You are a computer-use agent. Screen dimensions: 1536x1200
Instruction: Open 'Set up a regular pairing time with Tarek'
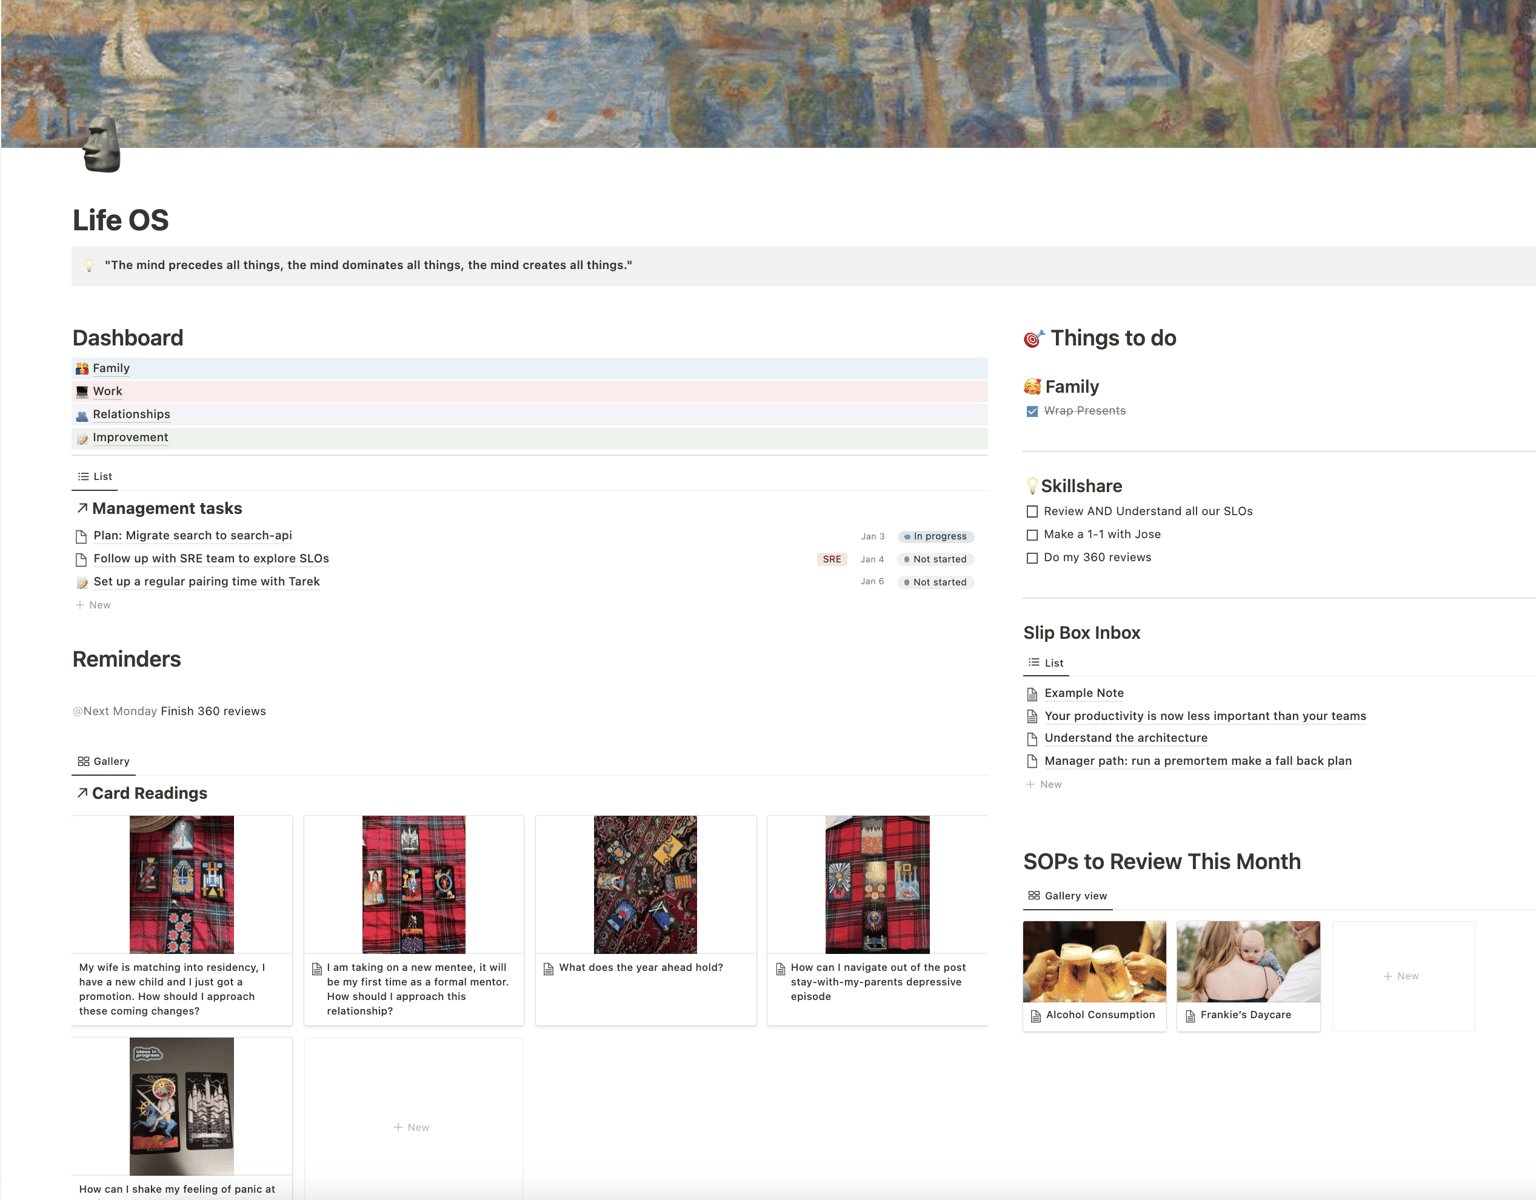pos(207,582)
